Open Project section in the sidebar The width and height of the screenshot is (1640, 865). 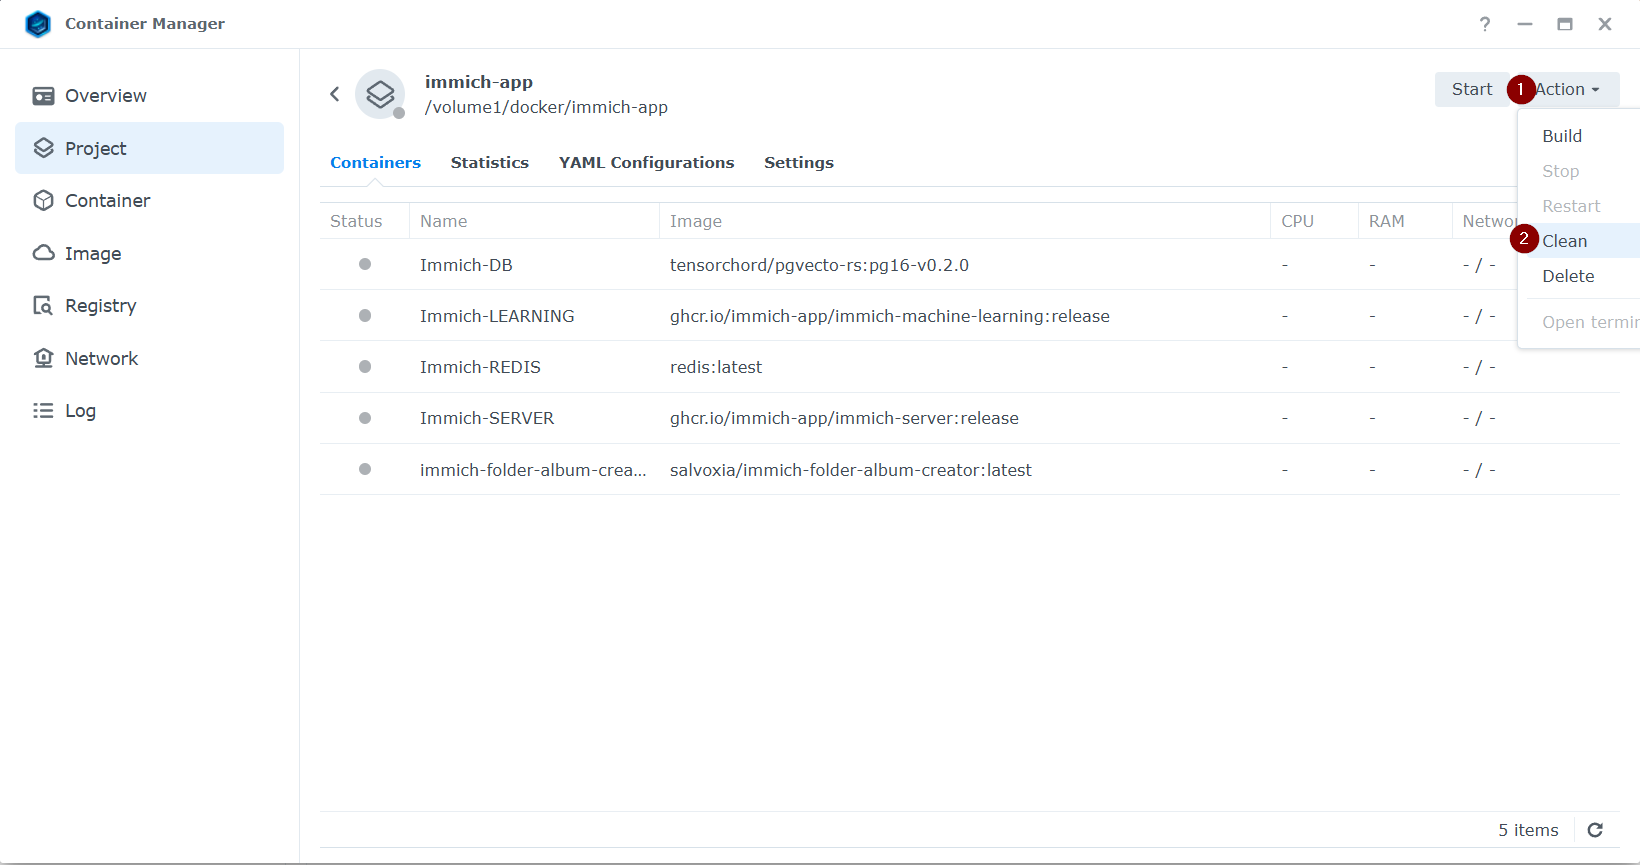(x=150, y=148)
